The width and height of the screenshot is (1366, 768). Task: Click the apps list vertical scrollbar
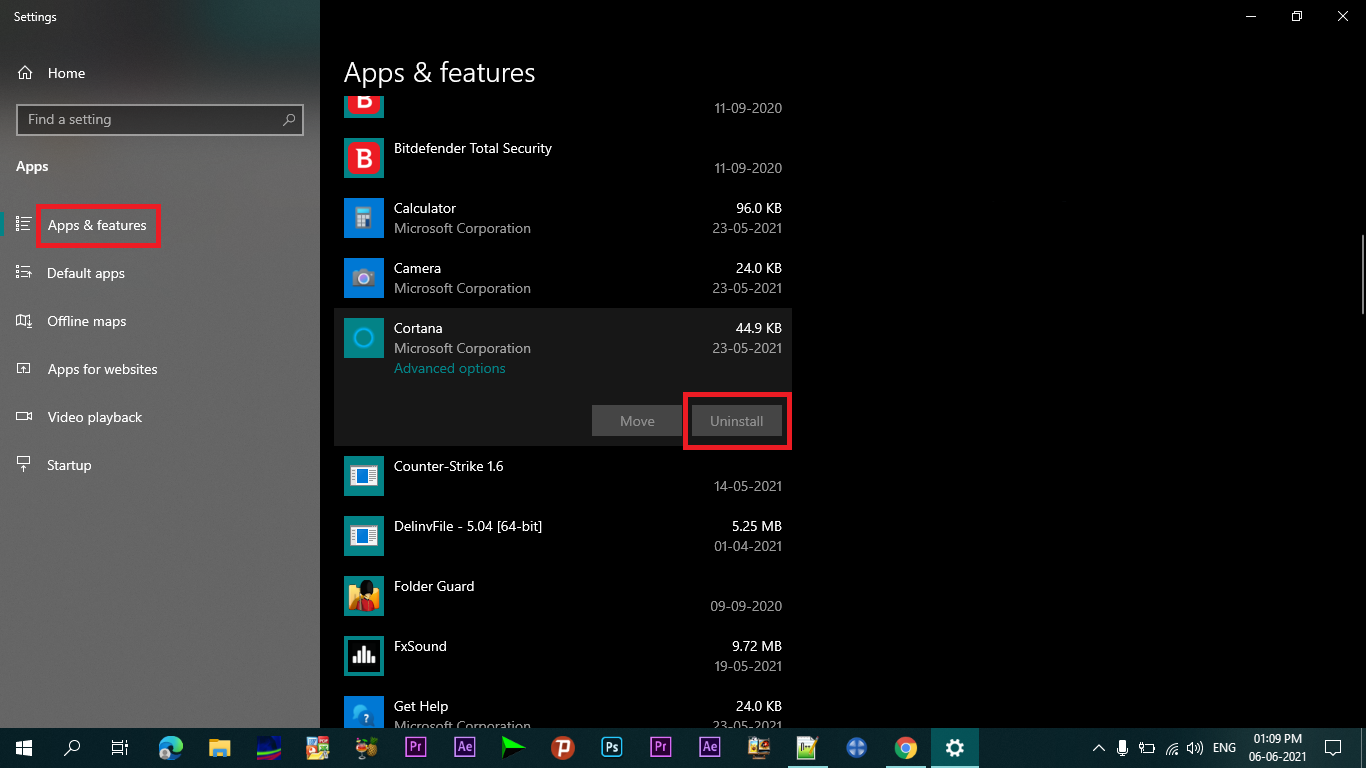pos(1361,275)
